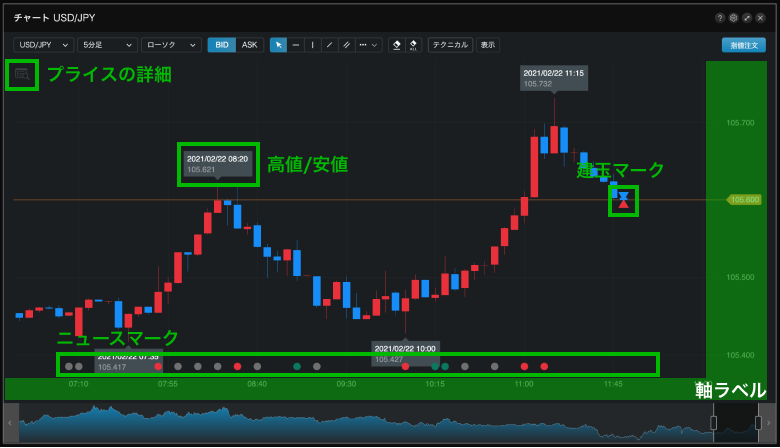Viewport: 780px width, 448px height.
Task: Open chart settings gear icon
Action: point(733,18)
